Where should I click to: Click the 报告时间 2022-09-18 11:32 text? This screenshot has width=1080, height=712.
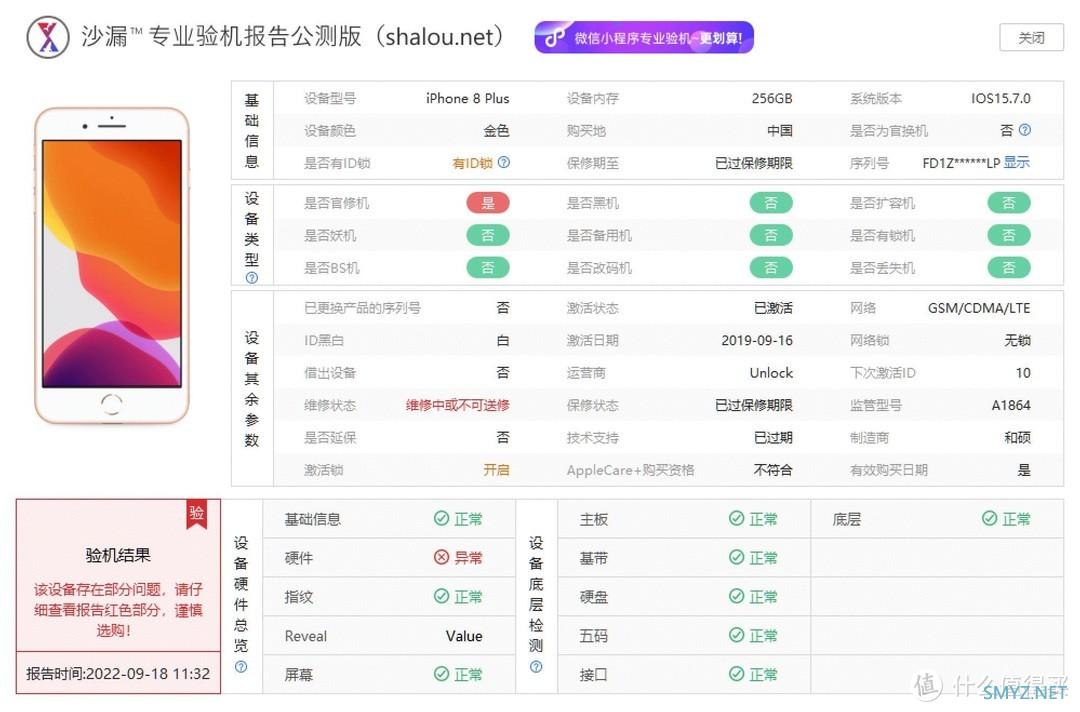118,673
